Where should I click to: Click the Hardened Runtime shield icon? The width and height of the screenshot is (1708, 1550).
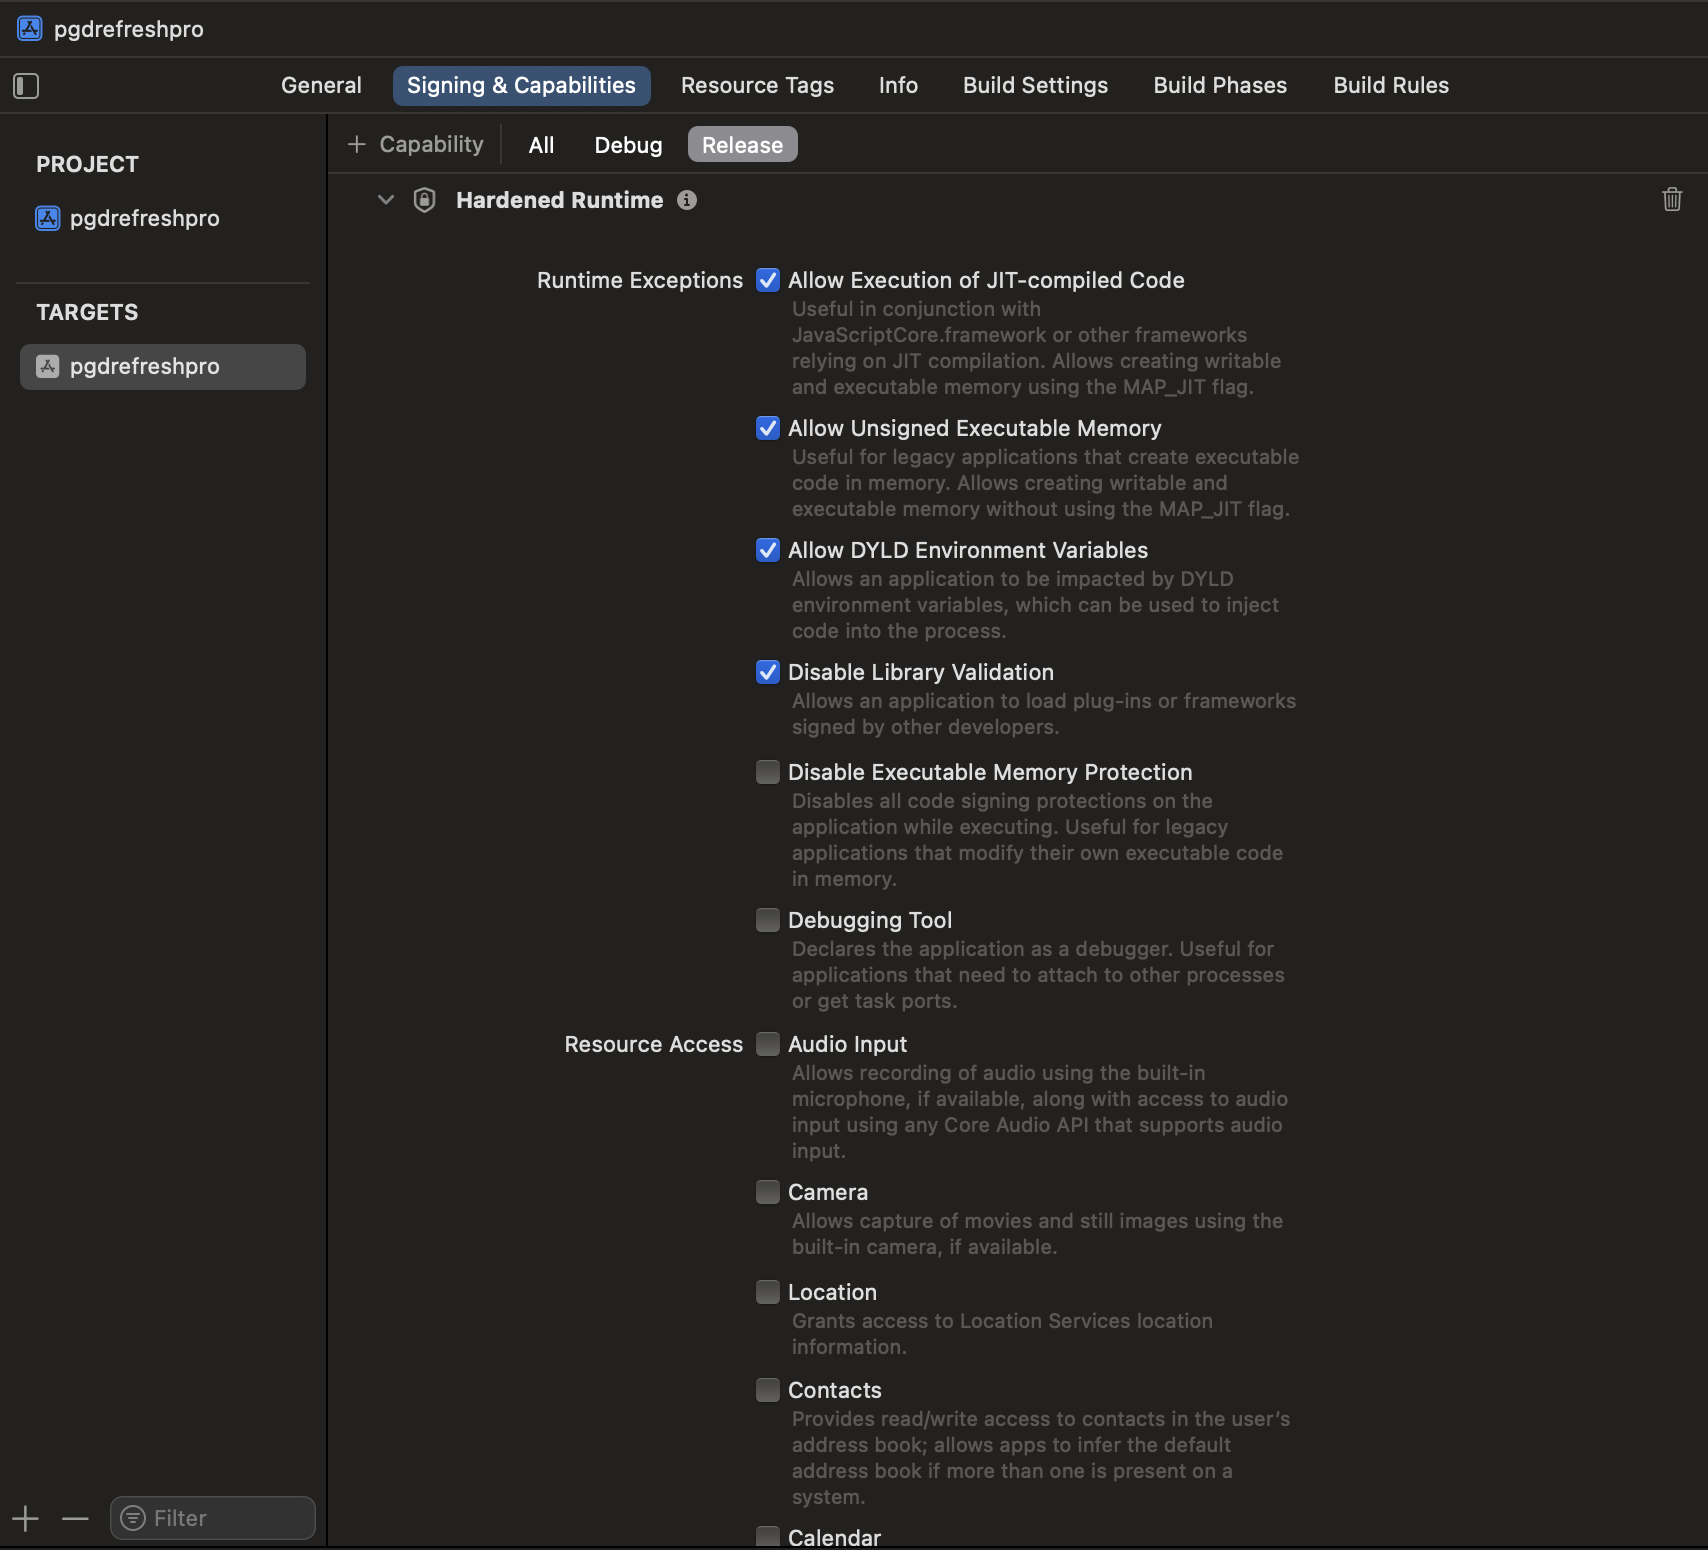[425, 200]
